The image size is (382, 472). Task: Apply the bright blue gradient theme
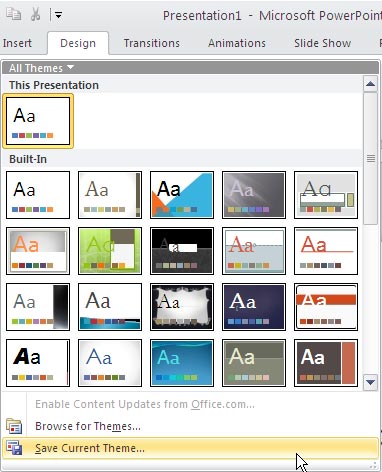point(182,363)
